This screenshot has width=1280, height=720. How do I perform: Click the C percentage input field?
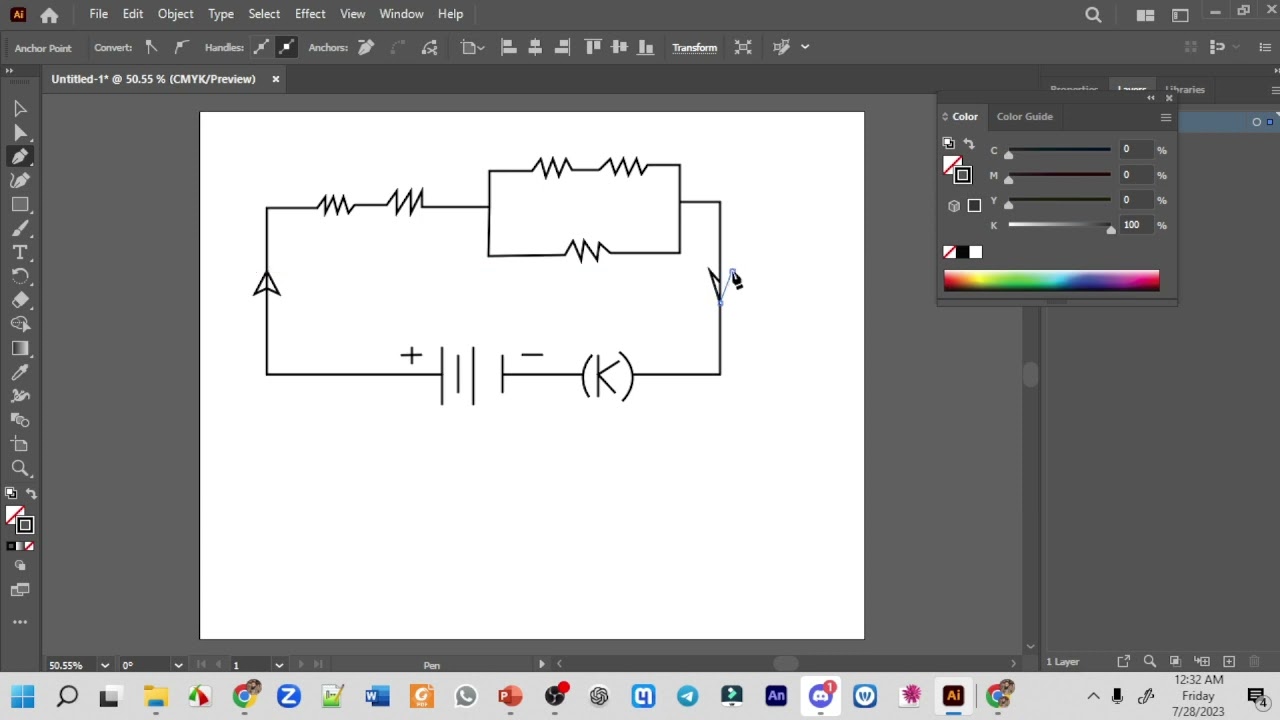point(1135,150)
